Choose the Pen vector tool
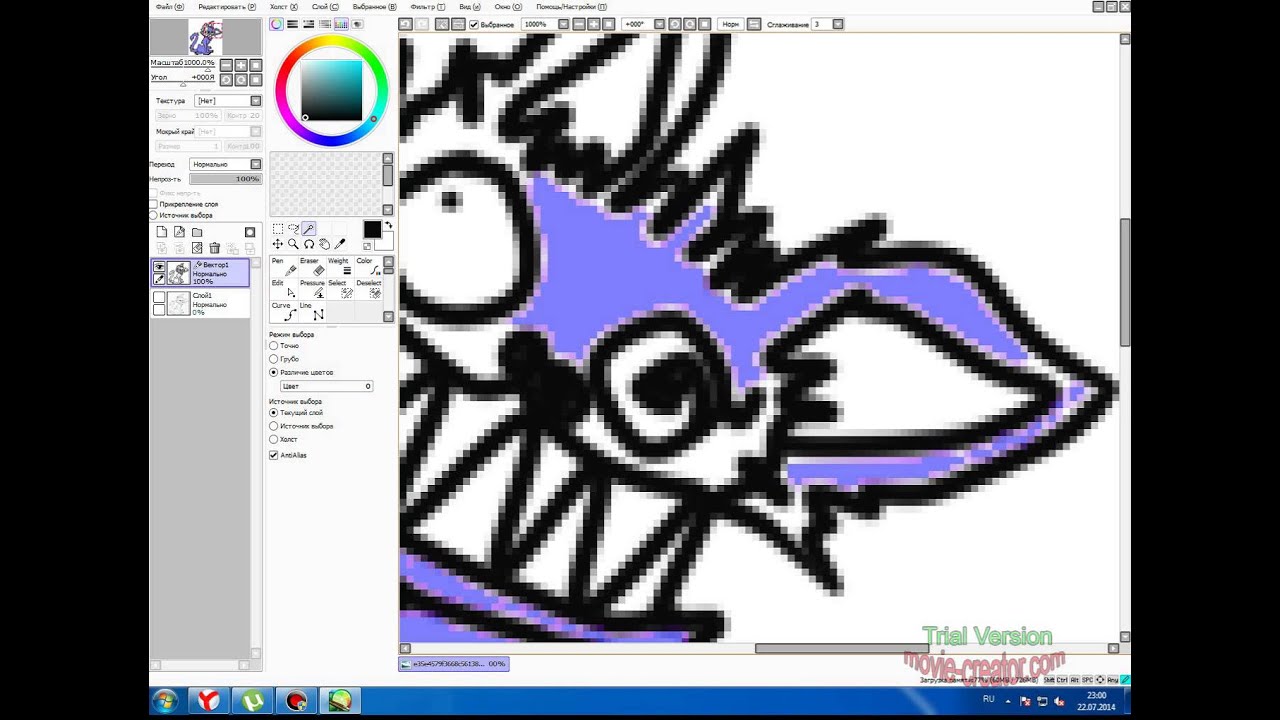Screen dimensions: 1280x720 point(284,266)
